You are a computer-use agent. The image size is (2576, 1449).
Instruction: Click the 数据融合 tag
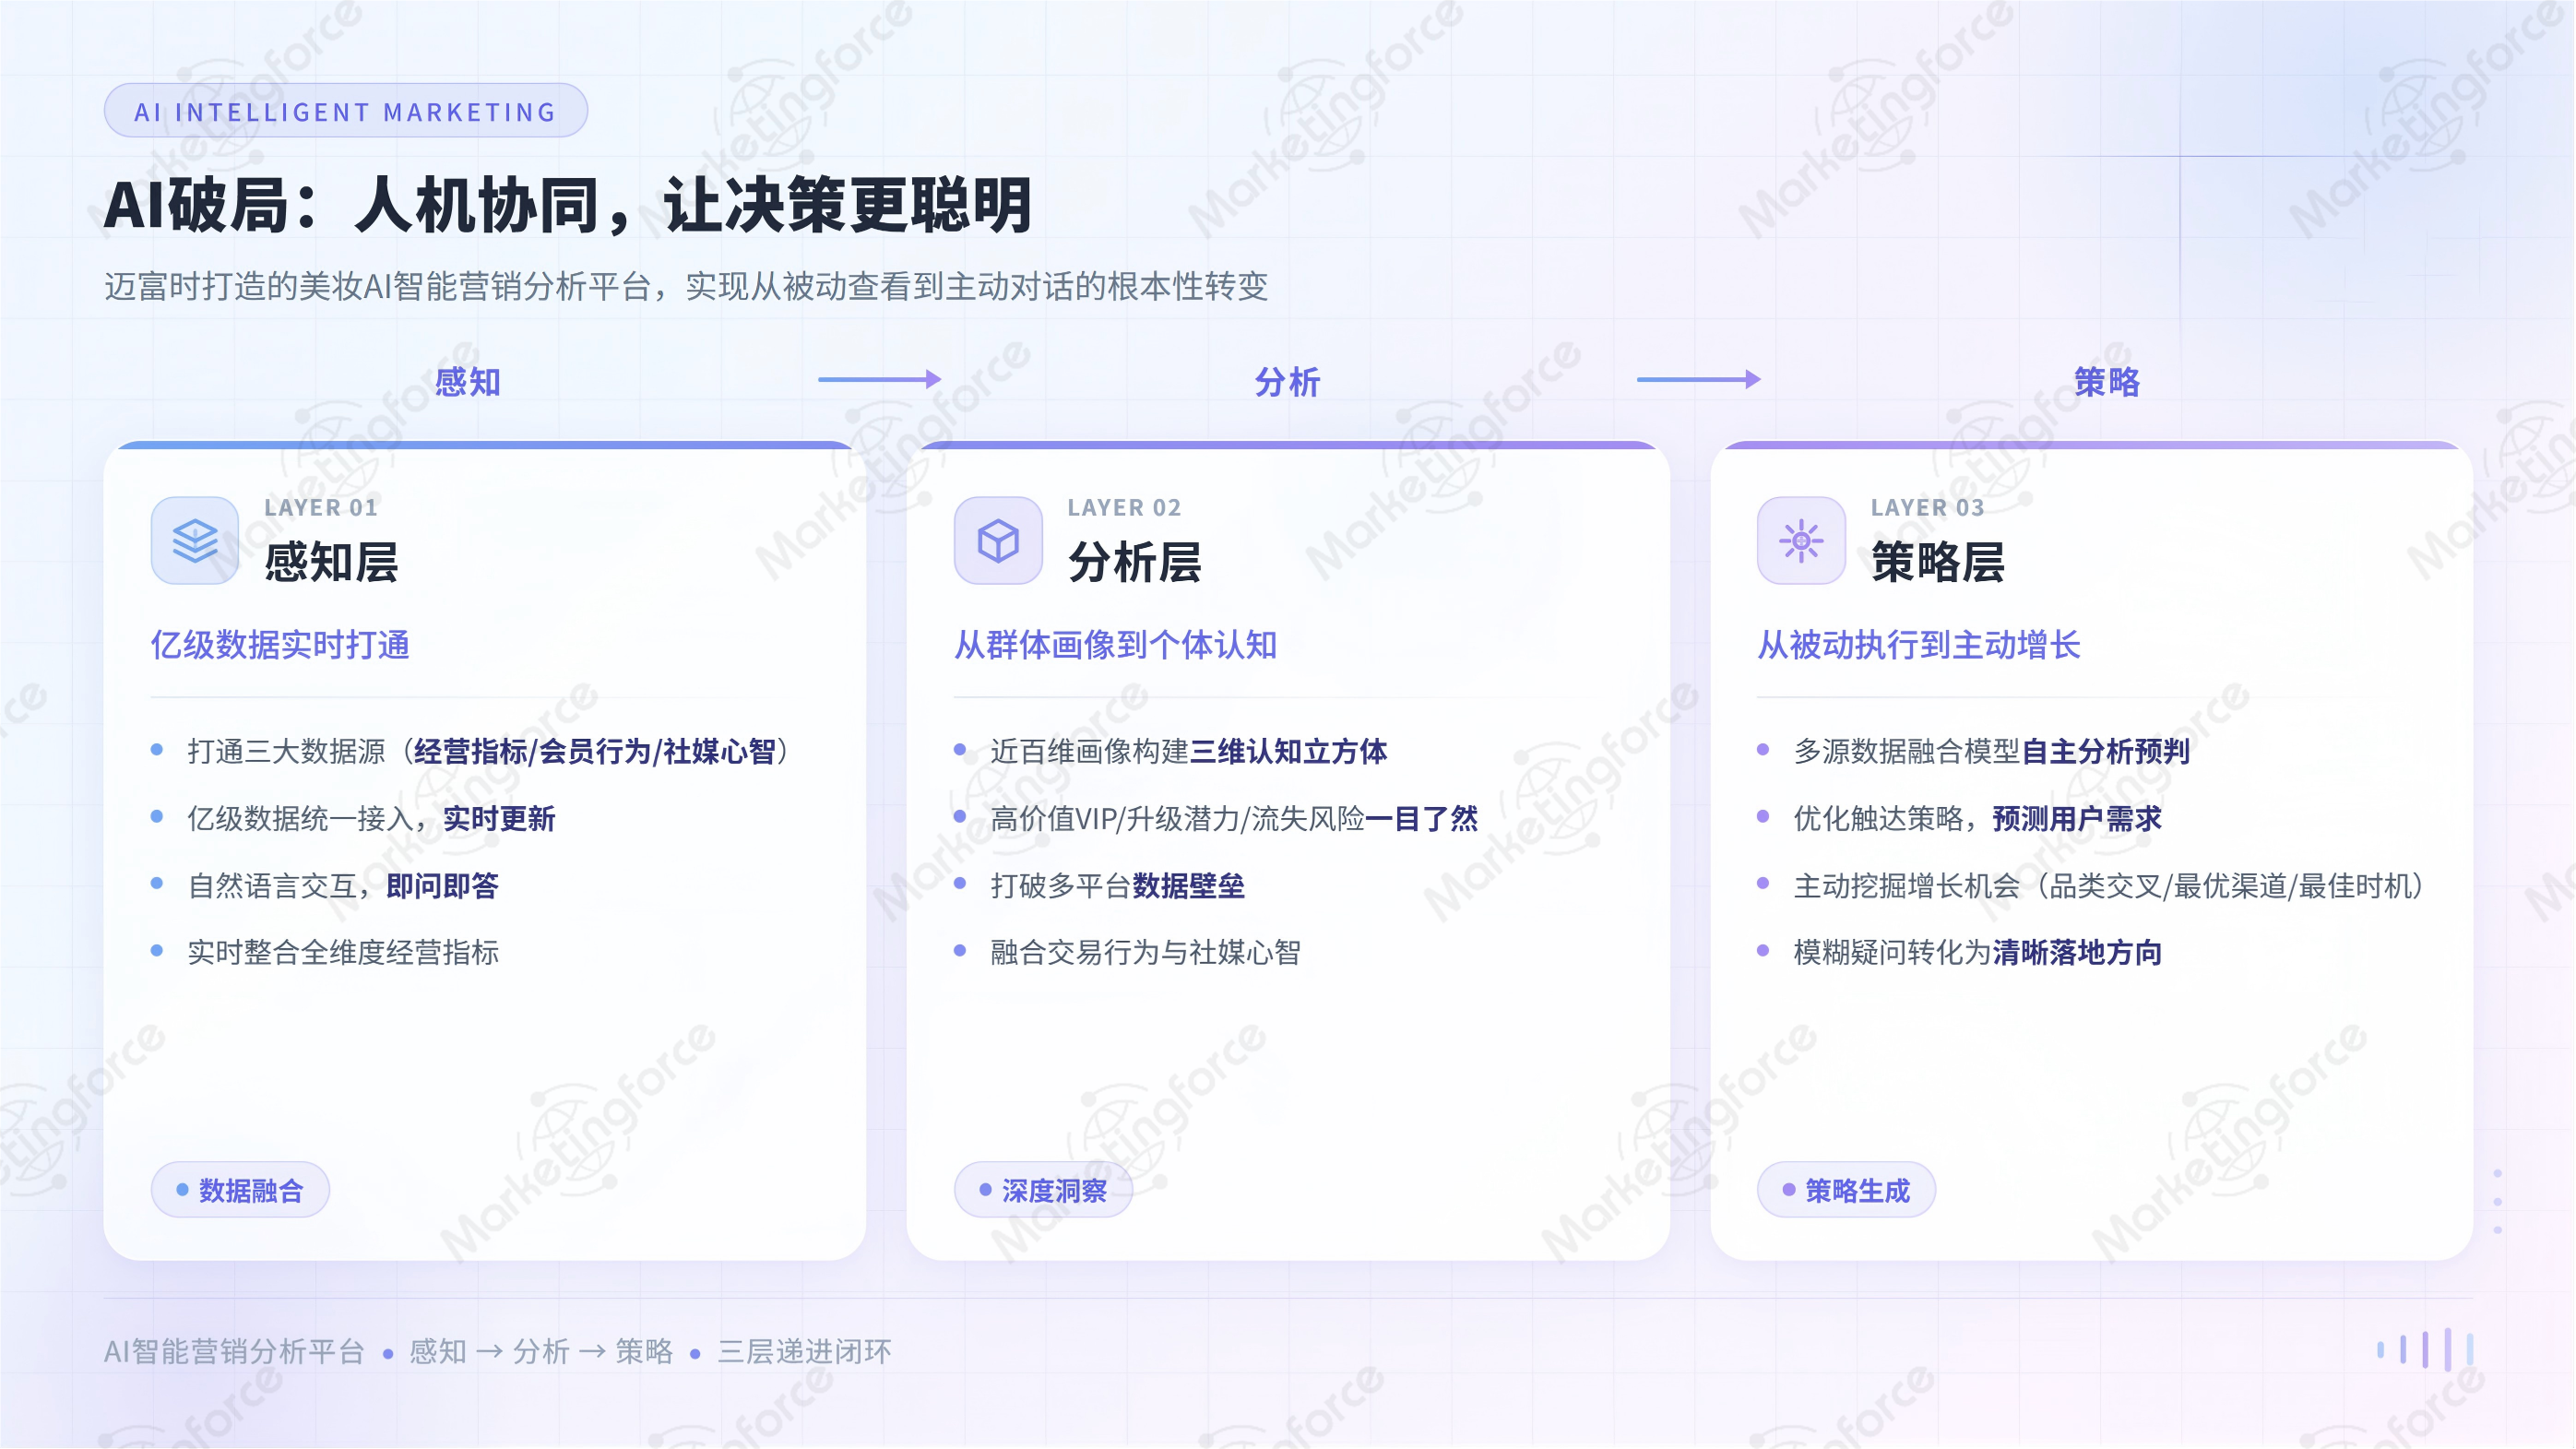click(x=240, y=1190)
